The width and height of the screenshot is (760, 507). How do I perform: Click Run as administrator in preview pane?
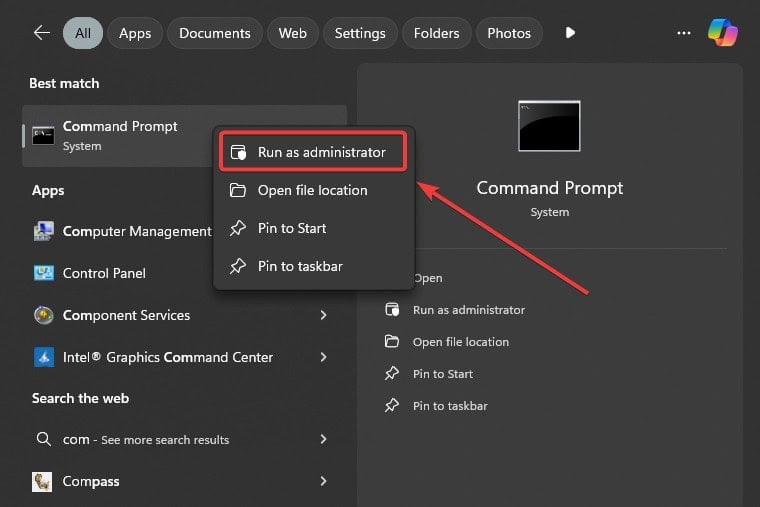469,310
